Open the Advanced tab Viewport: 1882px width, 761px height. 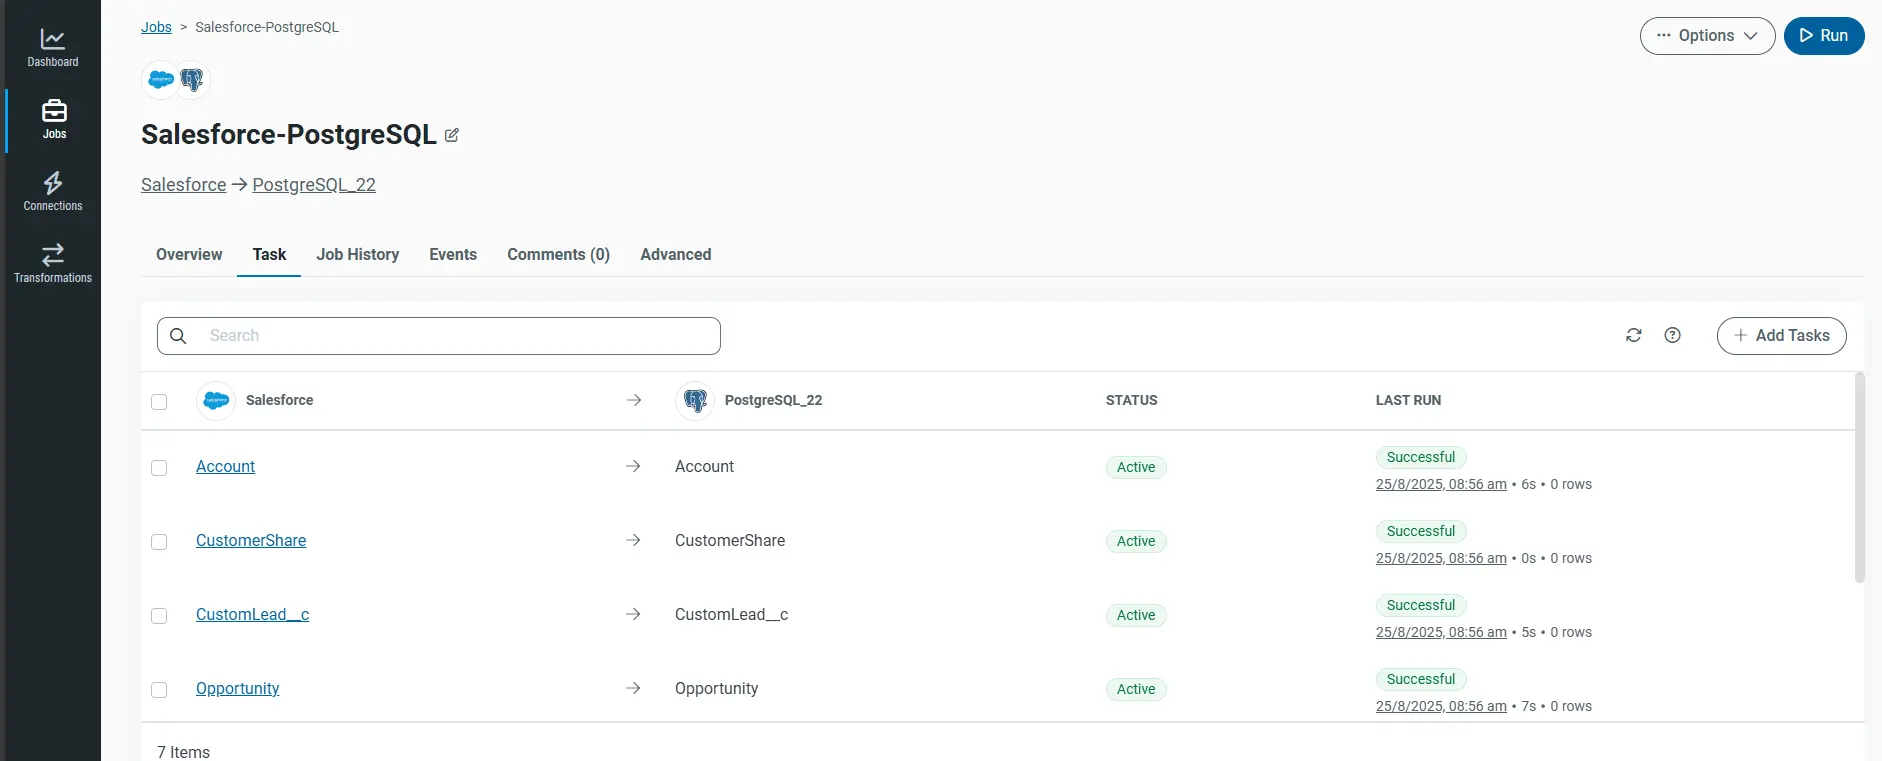pyautogui.click(x=675, y=255)
